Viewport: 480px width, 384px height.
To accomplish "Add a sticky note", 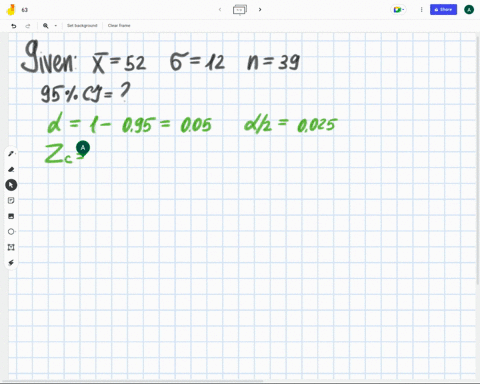I will 11,200.
